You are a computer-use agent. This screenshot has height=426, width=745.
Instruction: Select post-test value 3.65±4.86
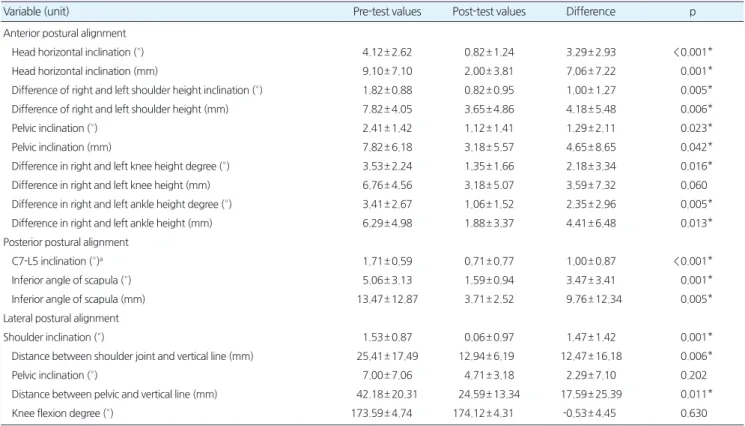pos(489,109)
